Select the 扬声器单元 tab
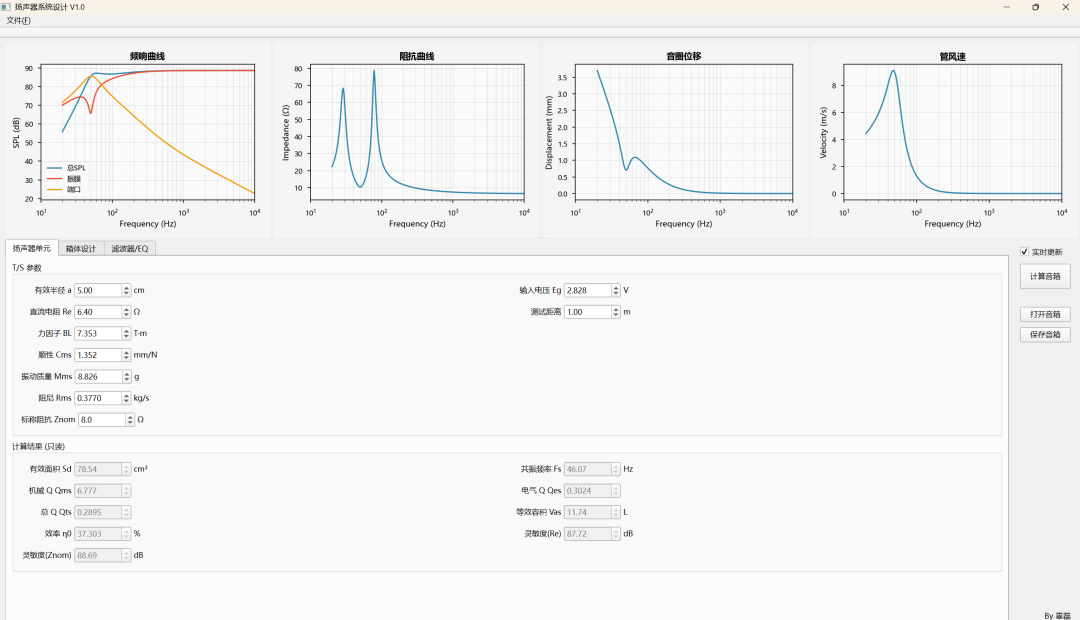The image size is (1080, 620). [x=31, y=248]
